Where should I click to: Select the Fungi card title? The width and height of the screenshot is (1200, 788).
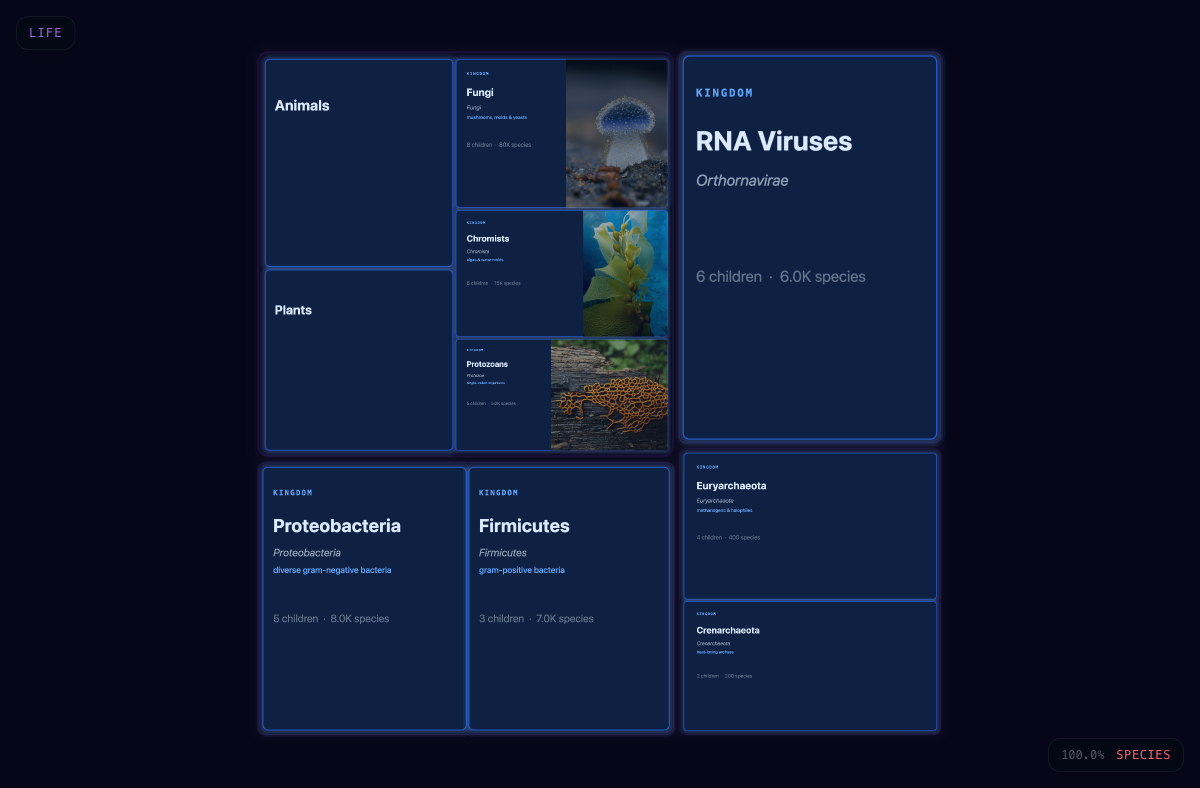pyautogui.click(x=480, y=93)
